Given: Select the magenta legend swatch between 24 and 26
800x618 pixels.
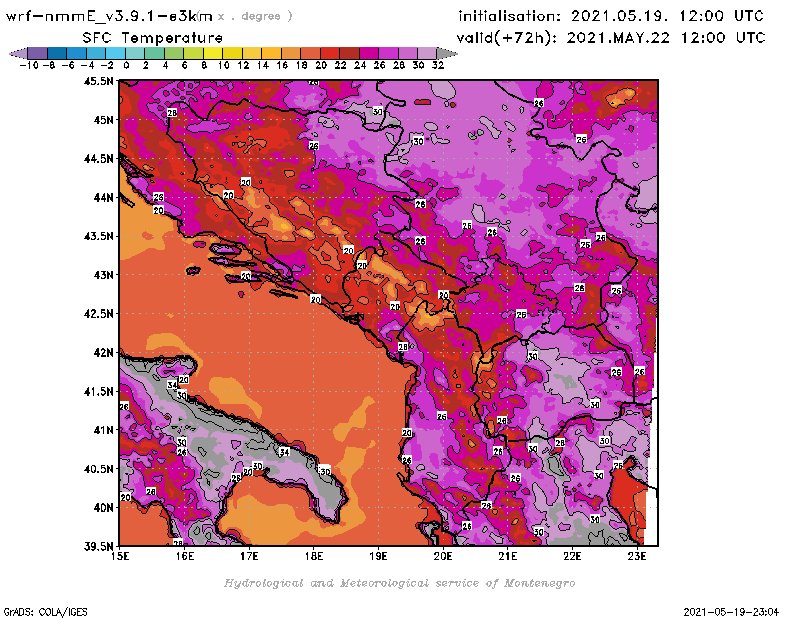Looking at the screenshot, I should [x=369, y=53].
